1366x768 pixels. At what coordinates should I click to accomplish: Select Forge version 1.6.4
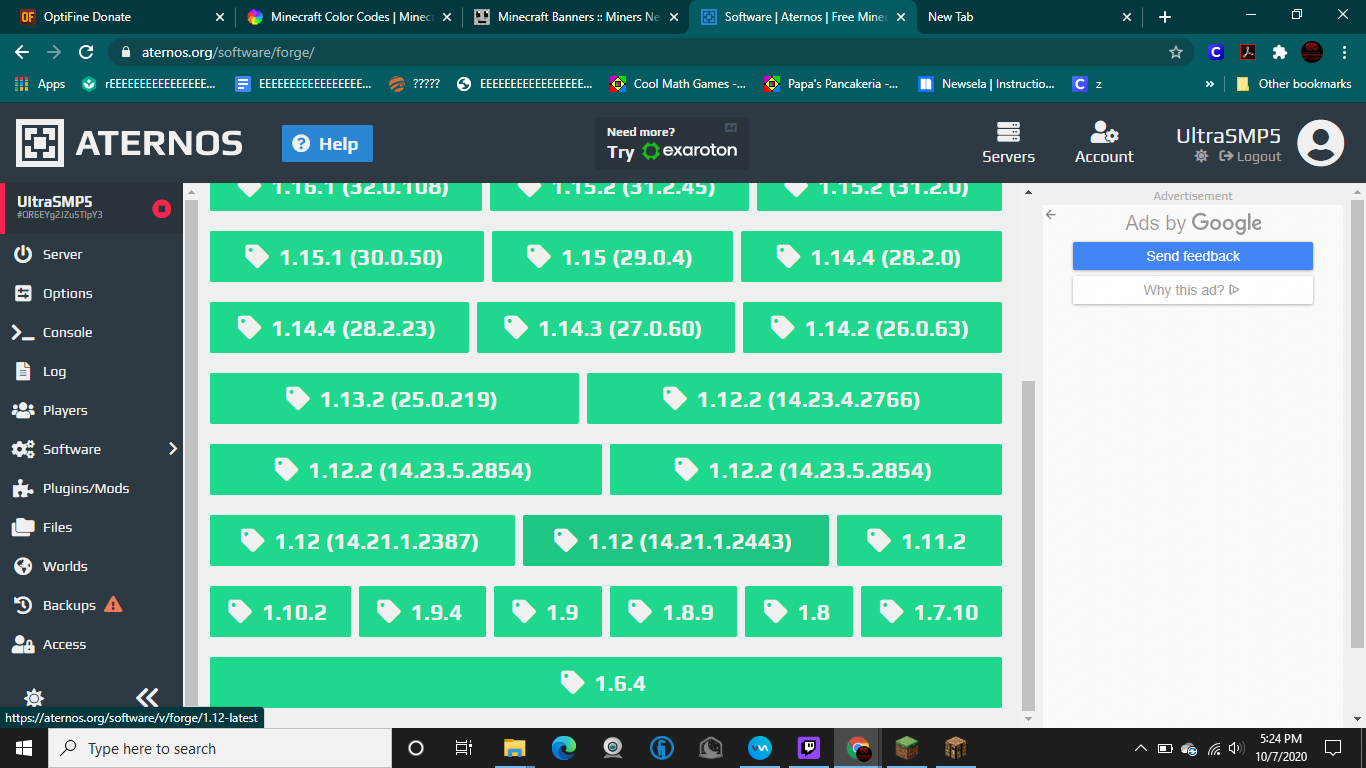606,683
